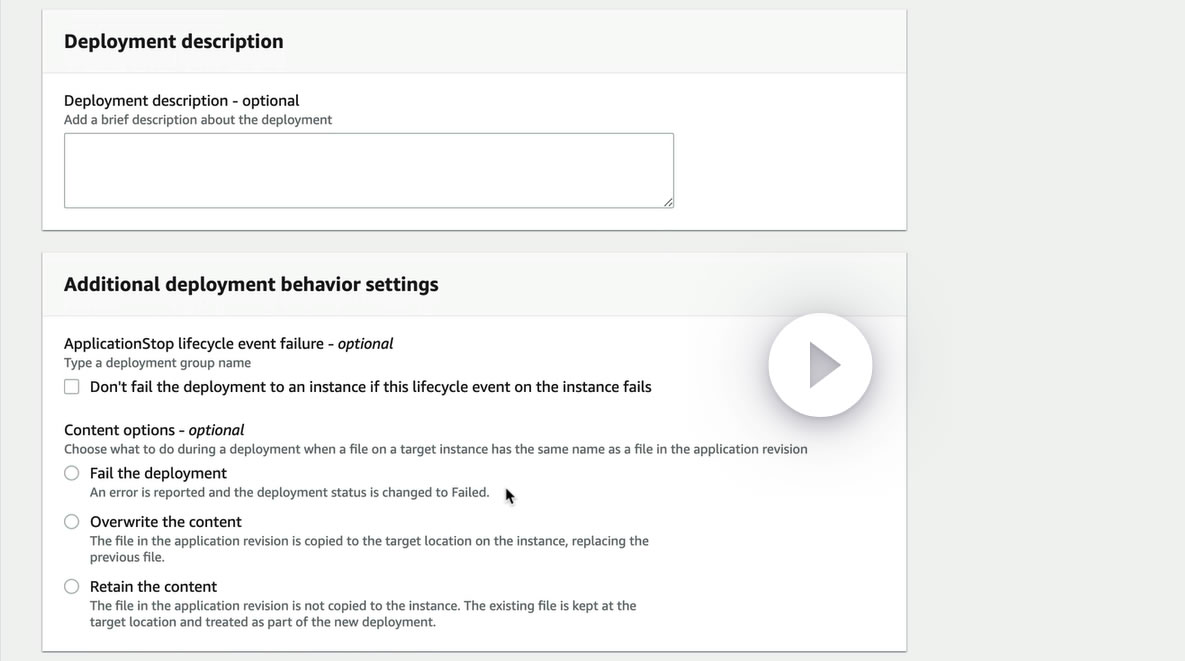The image size is (1185, 661).
Task: Click the ApplicationStop lifecycle event failure label
Action: (228, 344)
